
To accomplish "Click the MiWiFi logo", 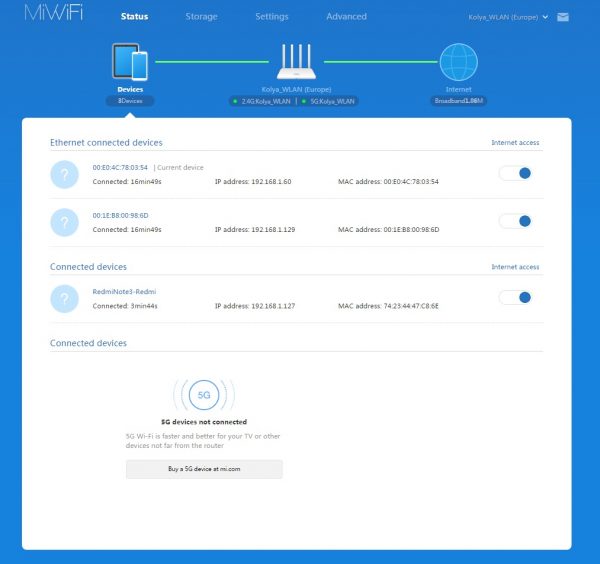I will tap(54, 13).
